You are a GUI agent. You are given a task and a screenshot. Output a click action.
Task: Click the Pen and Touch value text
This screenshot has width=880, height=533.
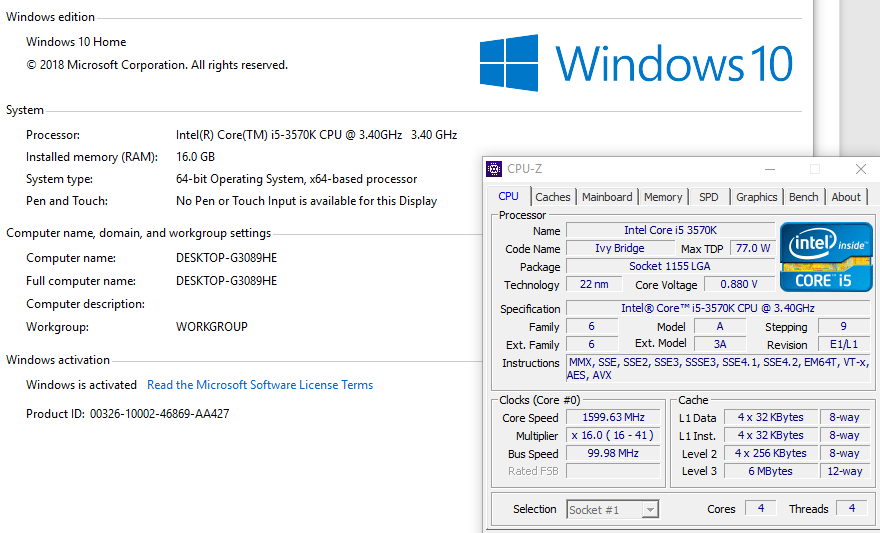pyautogui.click(x=306, y=201)
